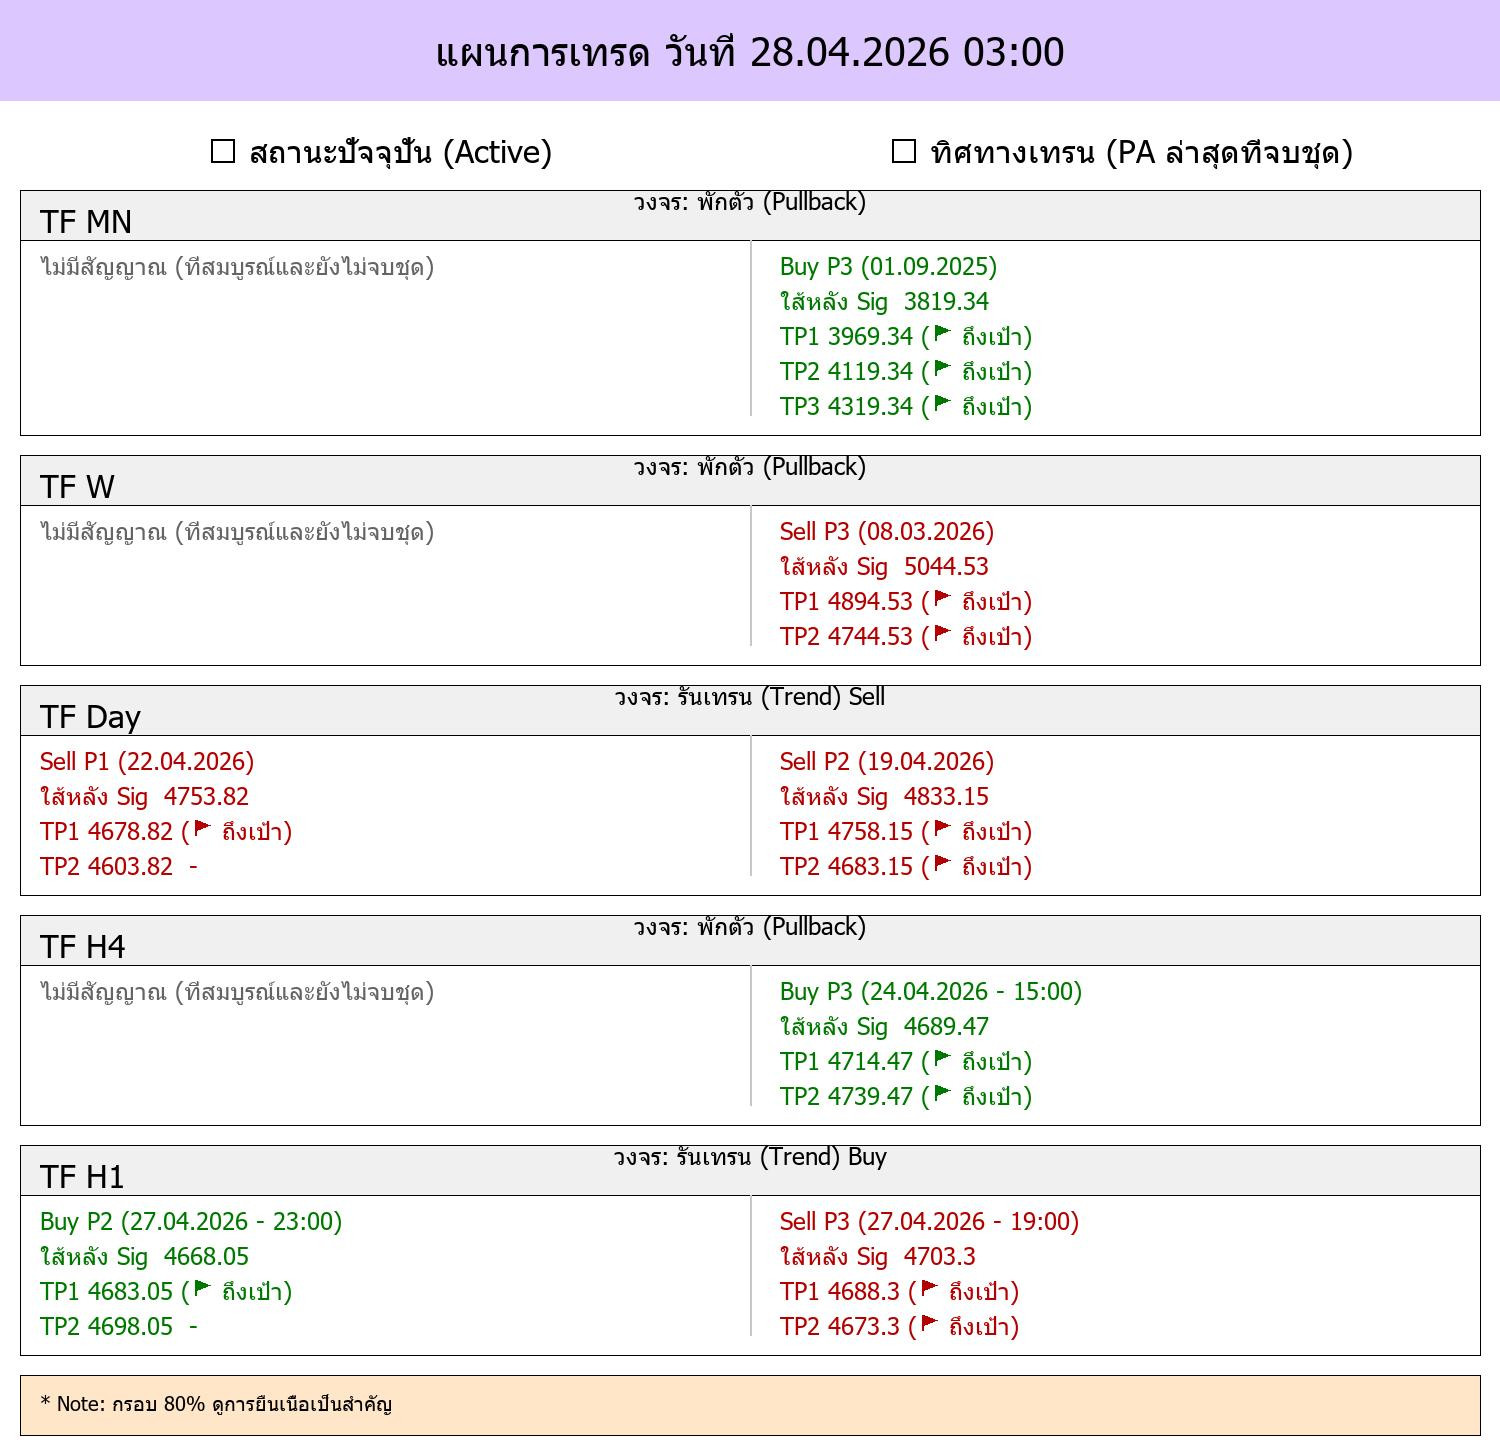
Task: Click the Pullback cycle label in TF MN
Action: pyautogui.click(x=750, y=202)
